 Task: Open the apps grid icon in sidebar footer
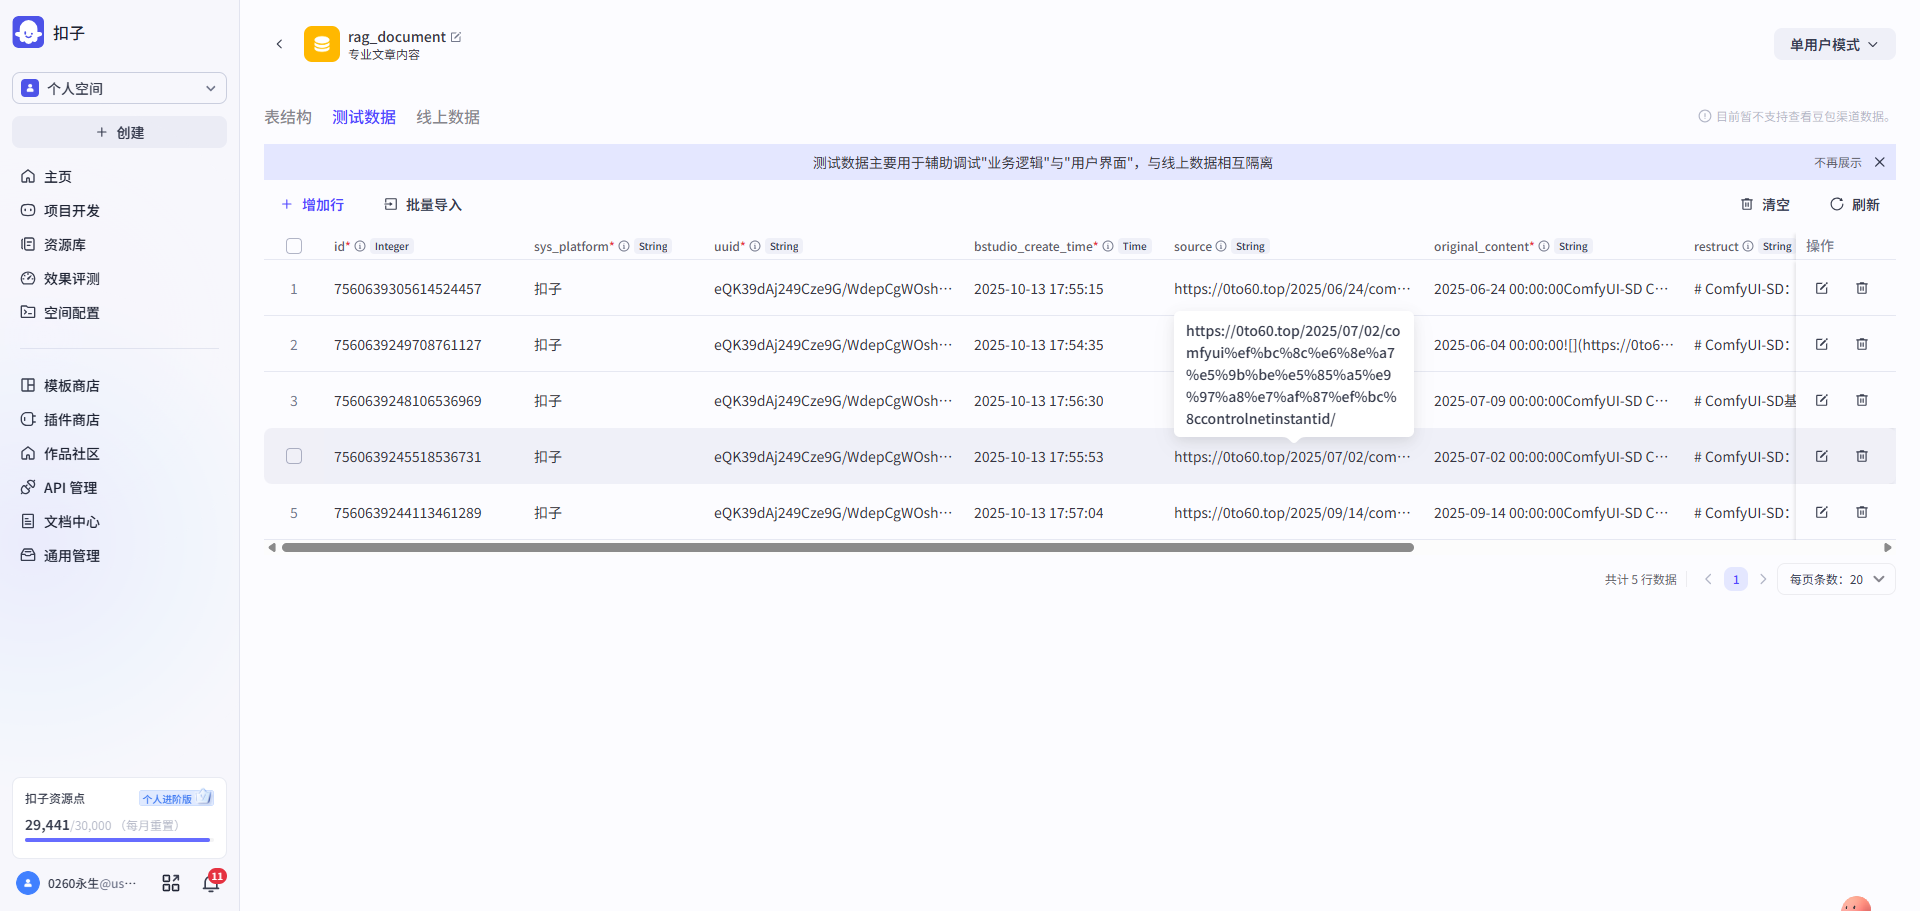[x=171, y=883]
